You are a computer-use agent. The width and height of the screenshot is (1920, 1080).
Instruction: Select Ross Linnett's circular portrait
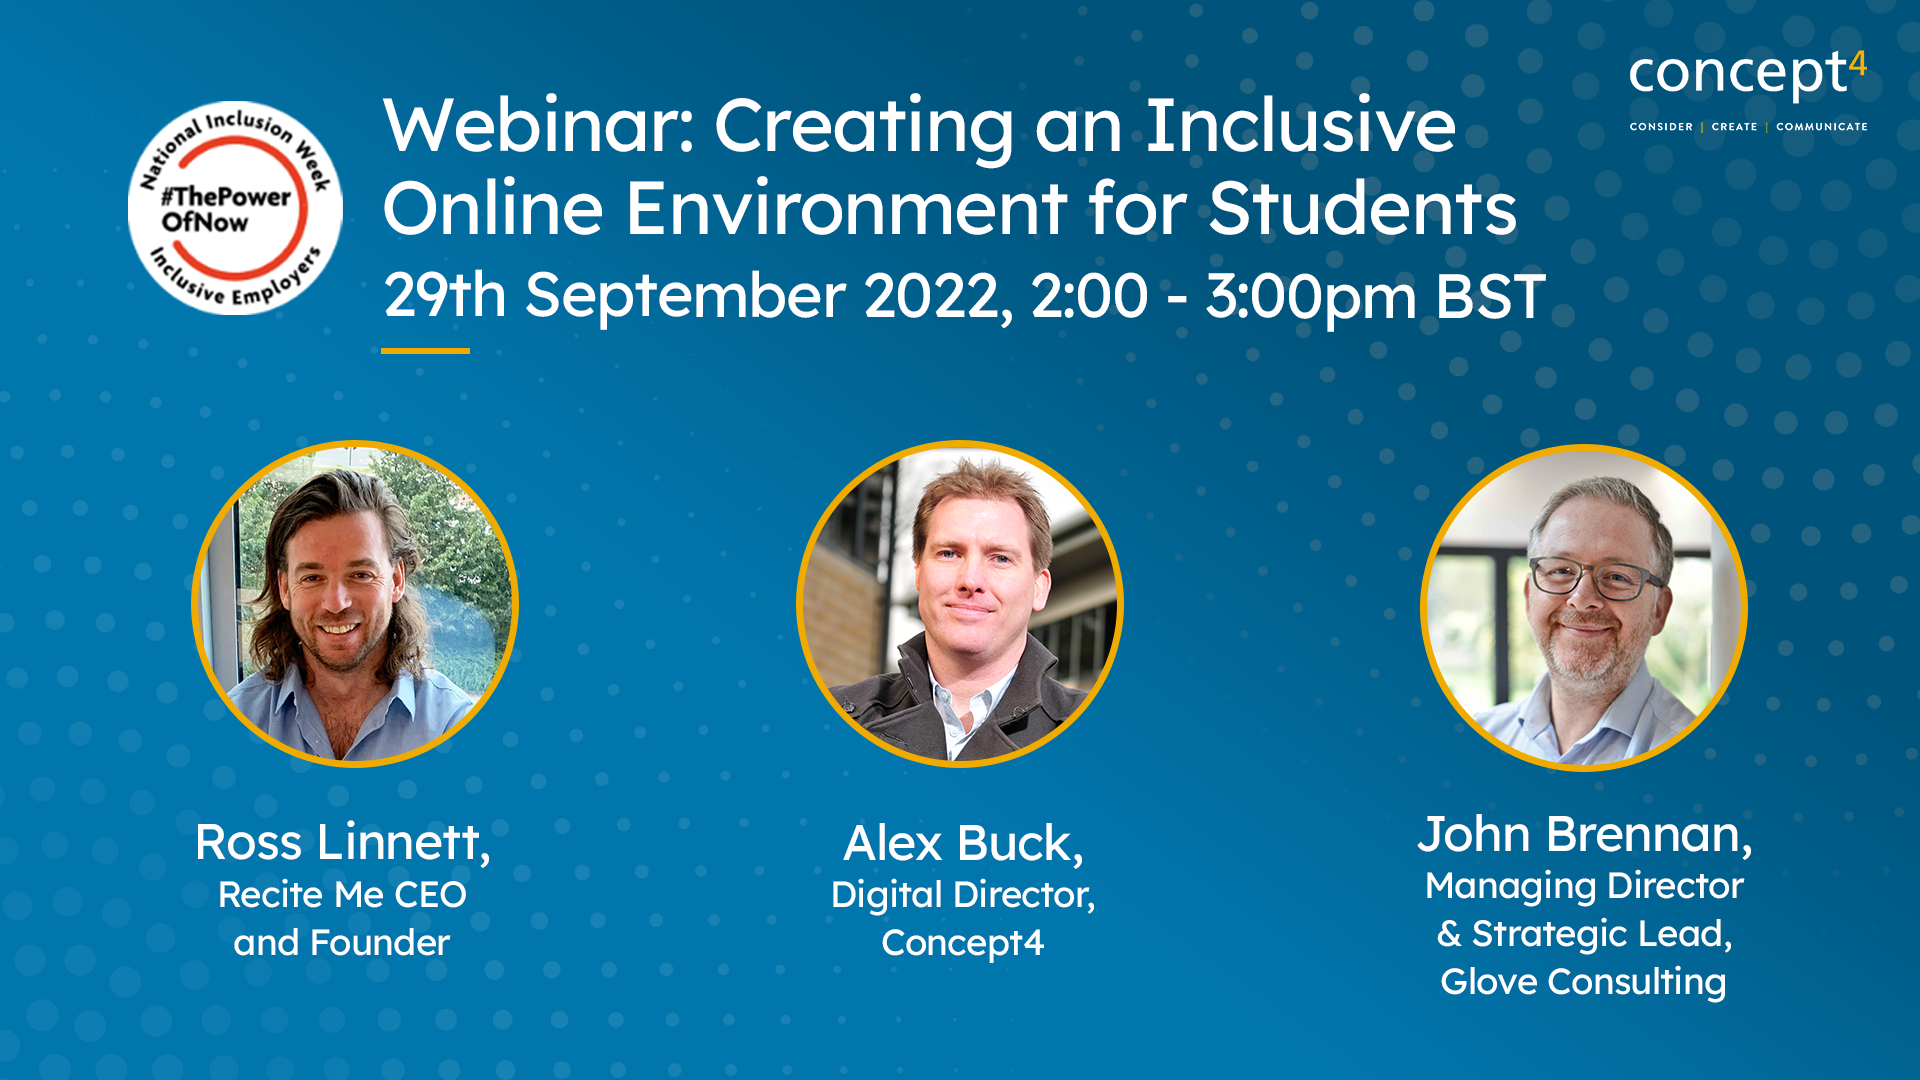tap(355, 604)
